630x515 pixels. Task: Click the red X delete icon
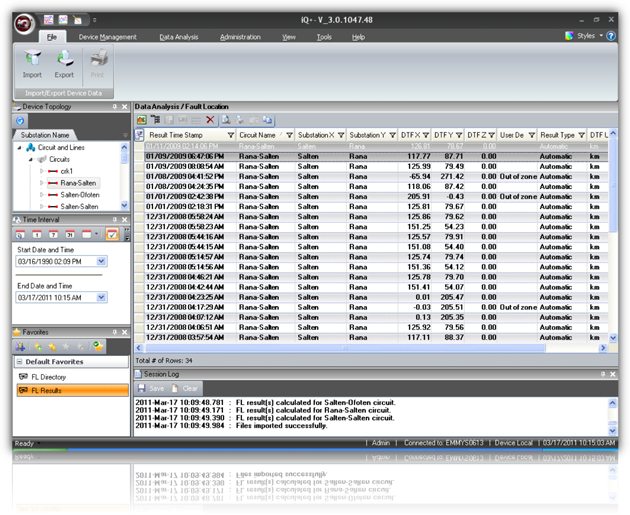(210, 120)
